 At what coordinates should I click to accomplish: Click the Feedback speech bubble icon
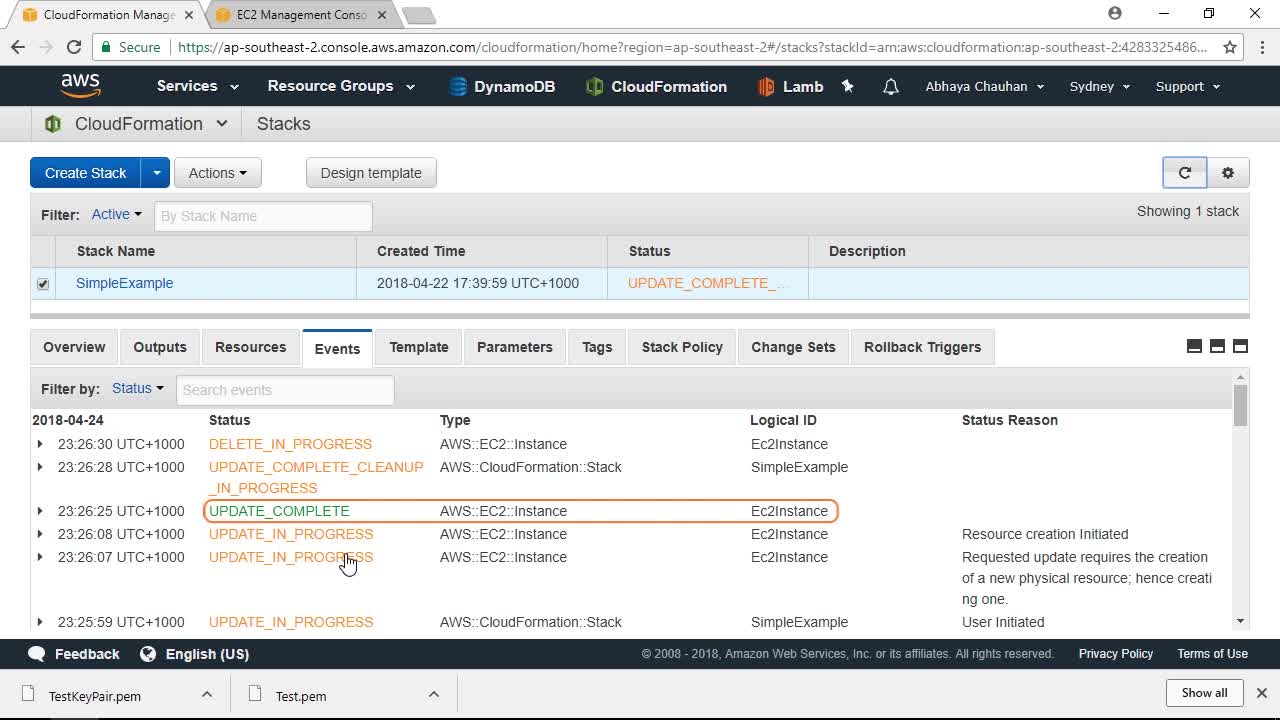pos(37,654)
